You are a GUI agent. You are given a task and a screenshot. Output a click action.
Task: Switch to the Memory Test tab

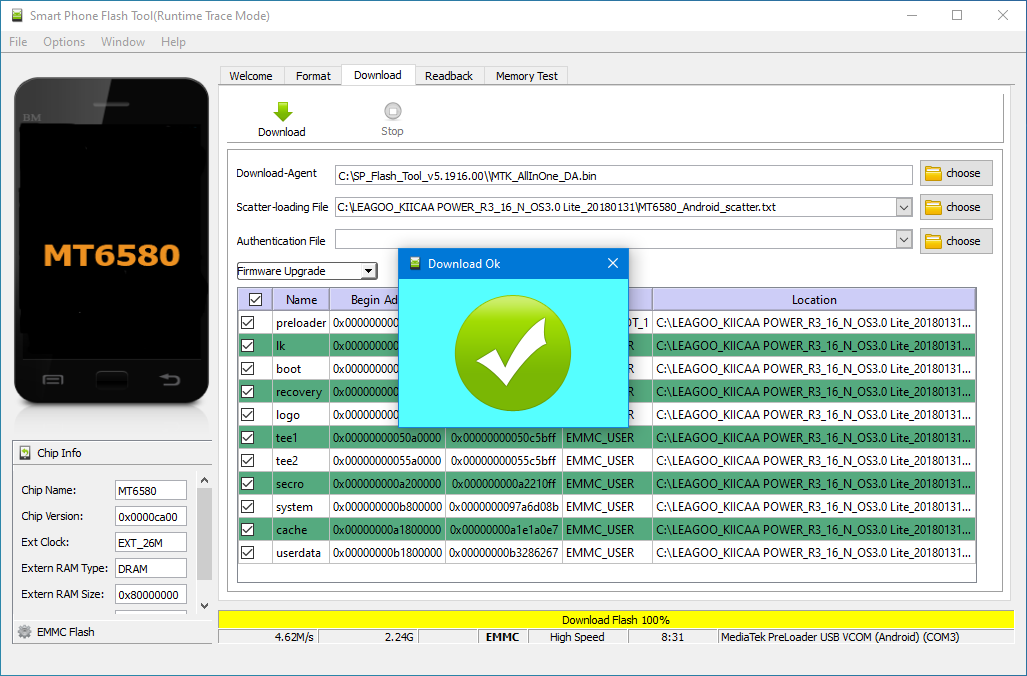point(527,76)
